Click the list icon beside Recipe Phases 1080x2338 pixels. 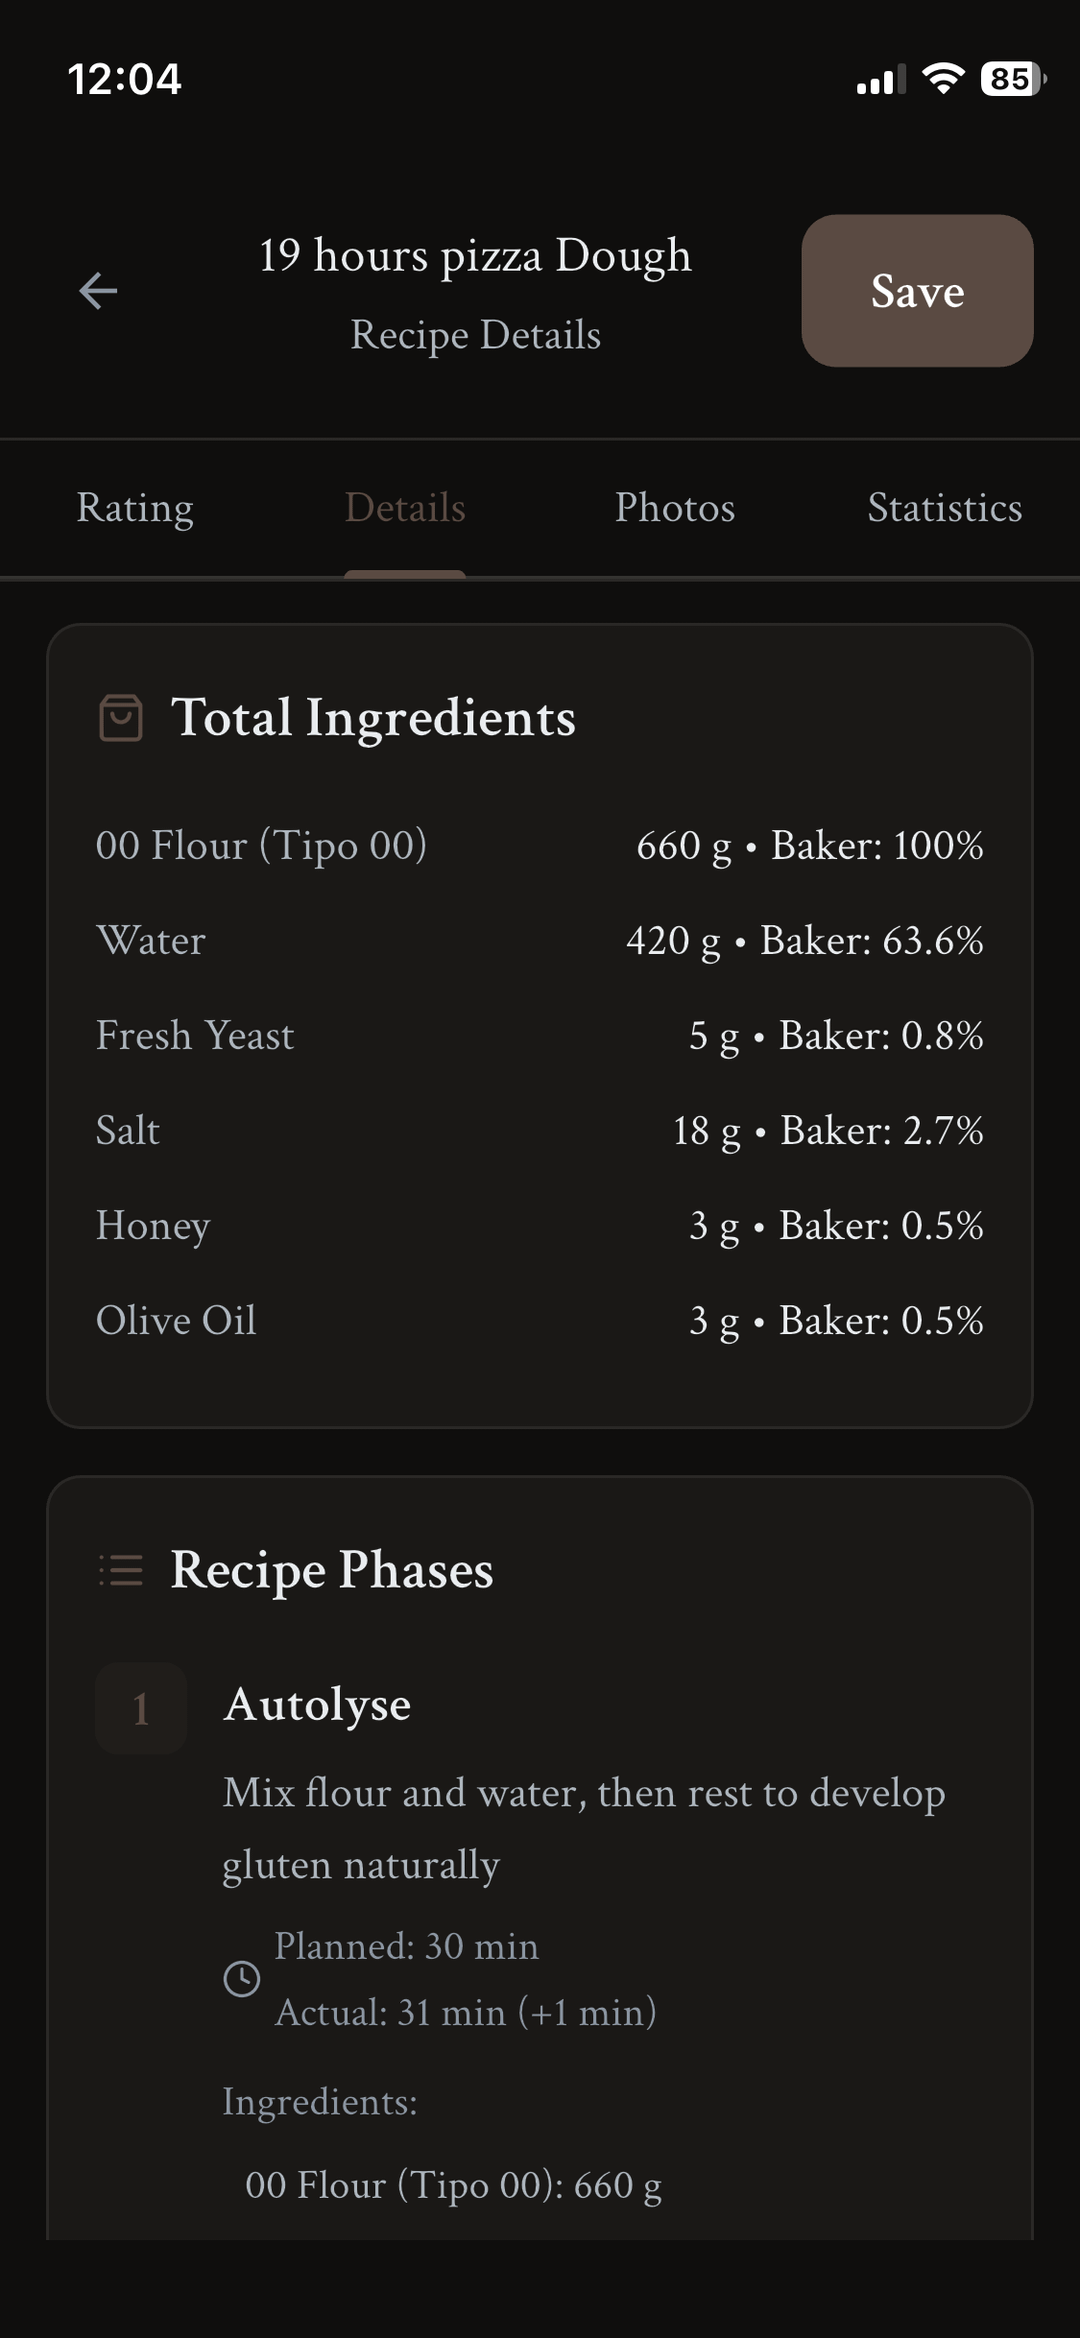pyautogui.click(x=121, y=1570)
